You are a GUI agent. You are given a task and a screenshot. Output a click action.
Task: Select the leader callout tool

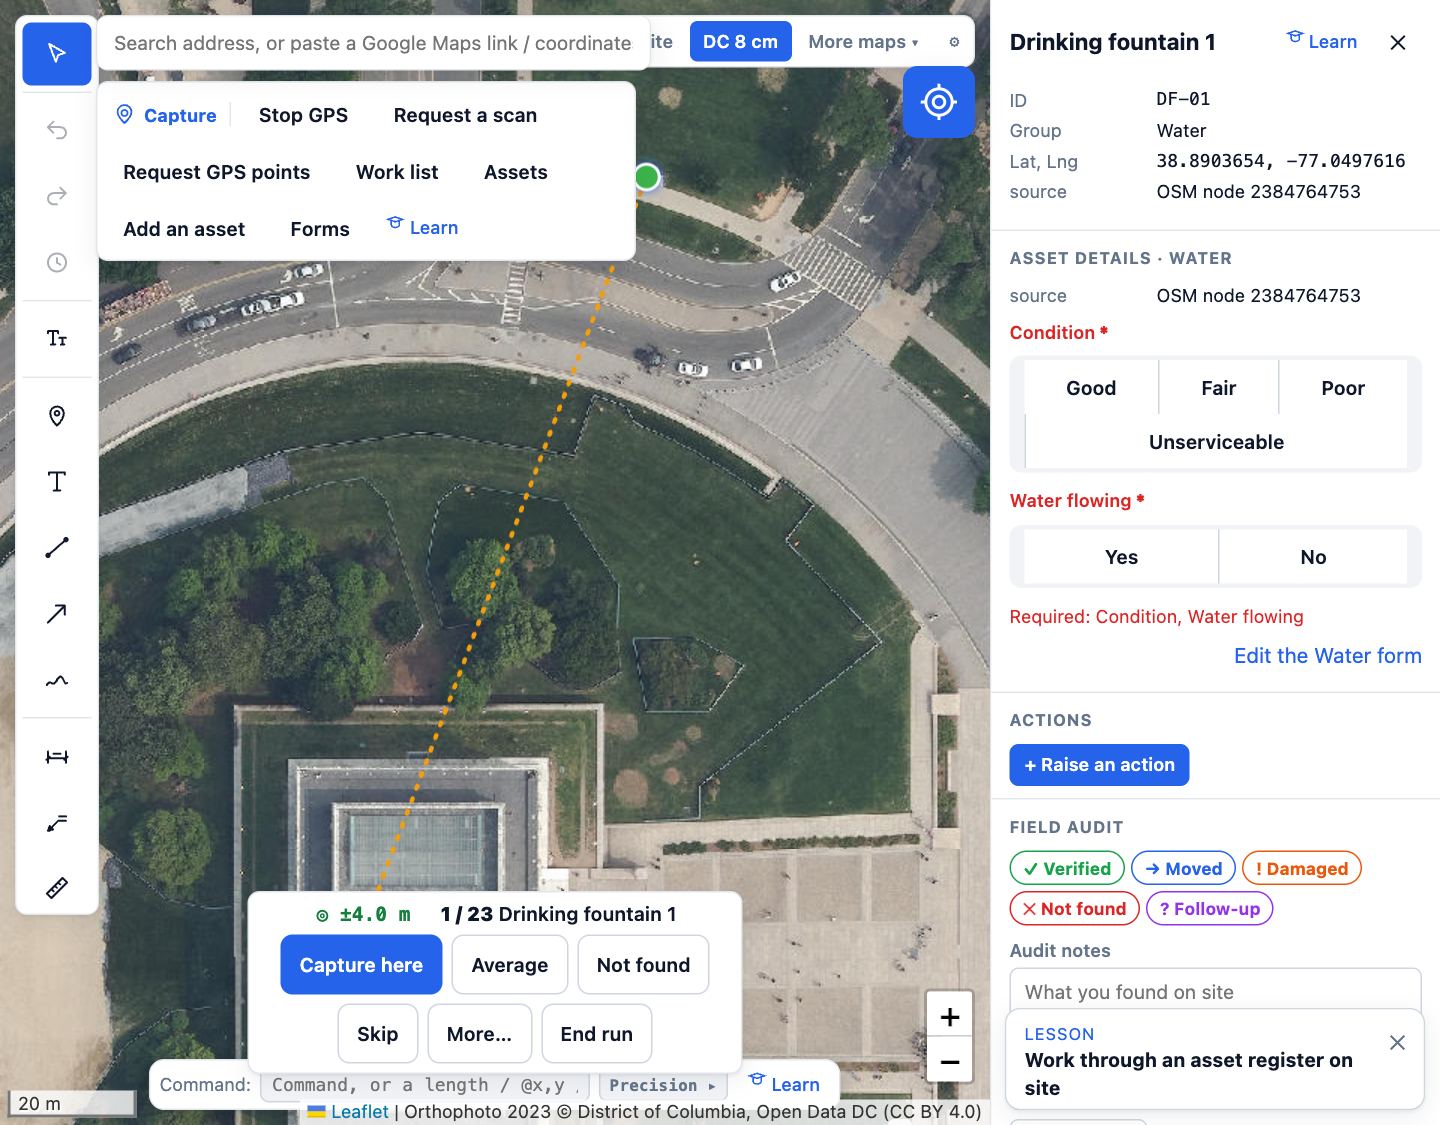coord(57,823)
